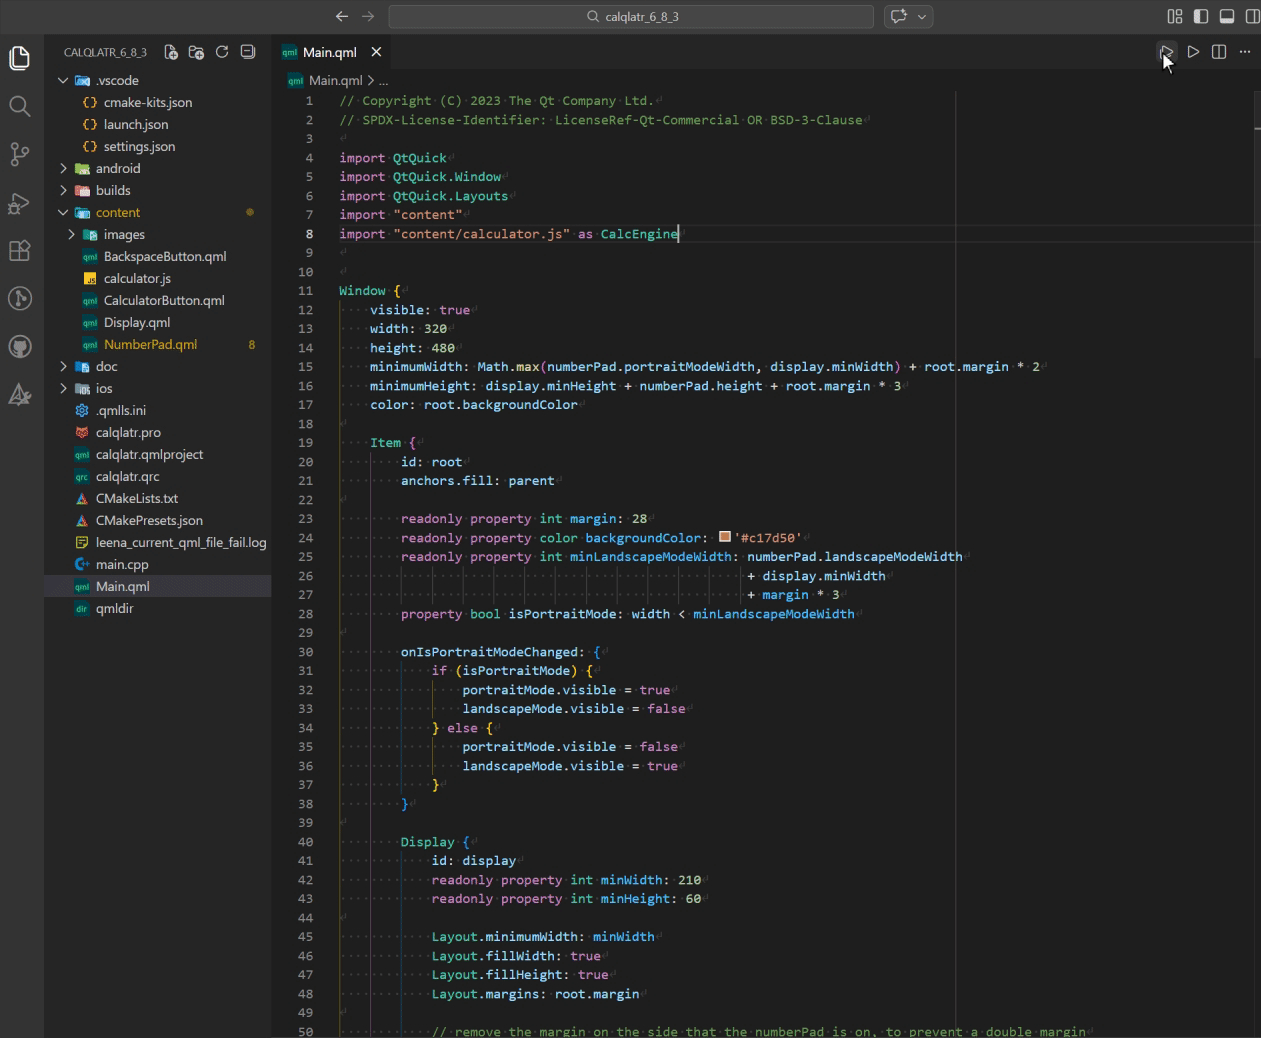Expand the android folder

[x=63, y=168]
